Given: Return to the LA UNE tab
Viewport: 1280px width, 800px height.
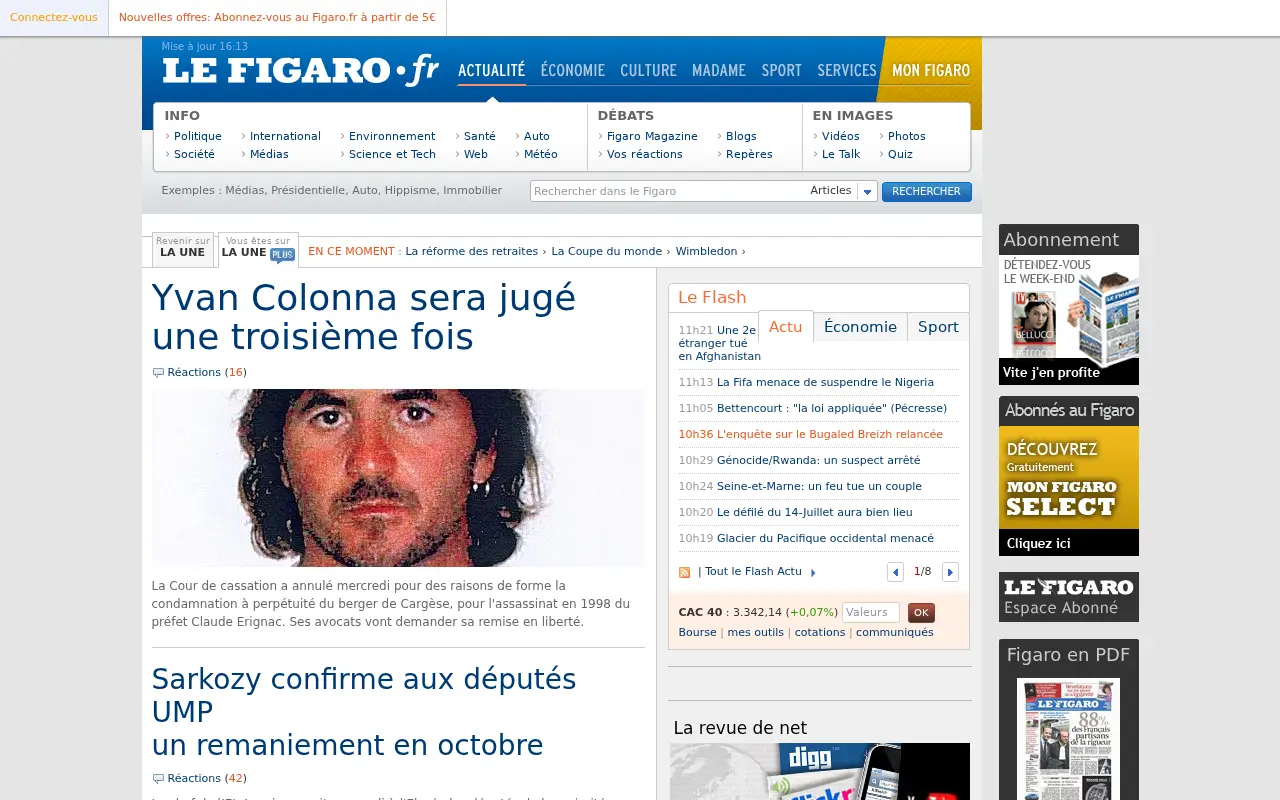Looking at the screenshot, I should pyautogui.click(x=182, y=250).
